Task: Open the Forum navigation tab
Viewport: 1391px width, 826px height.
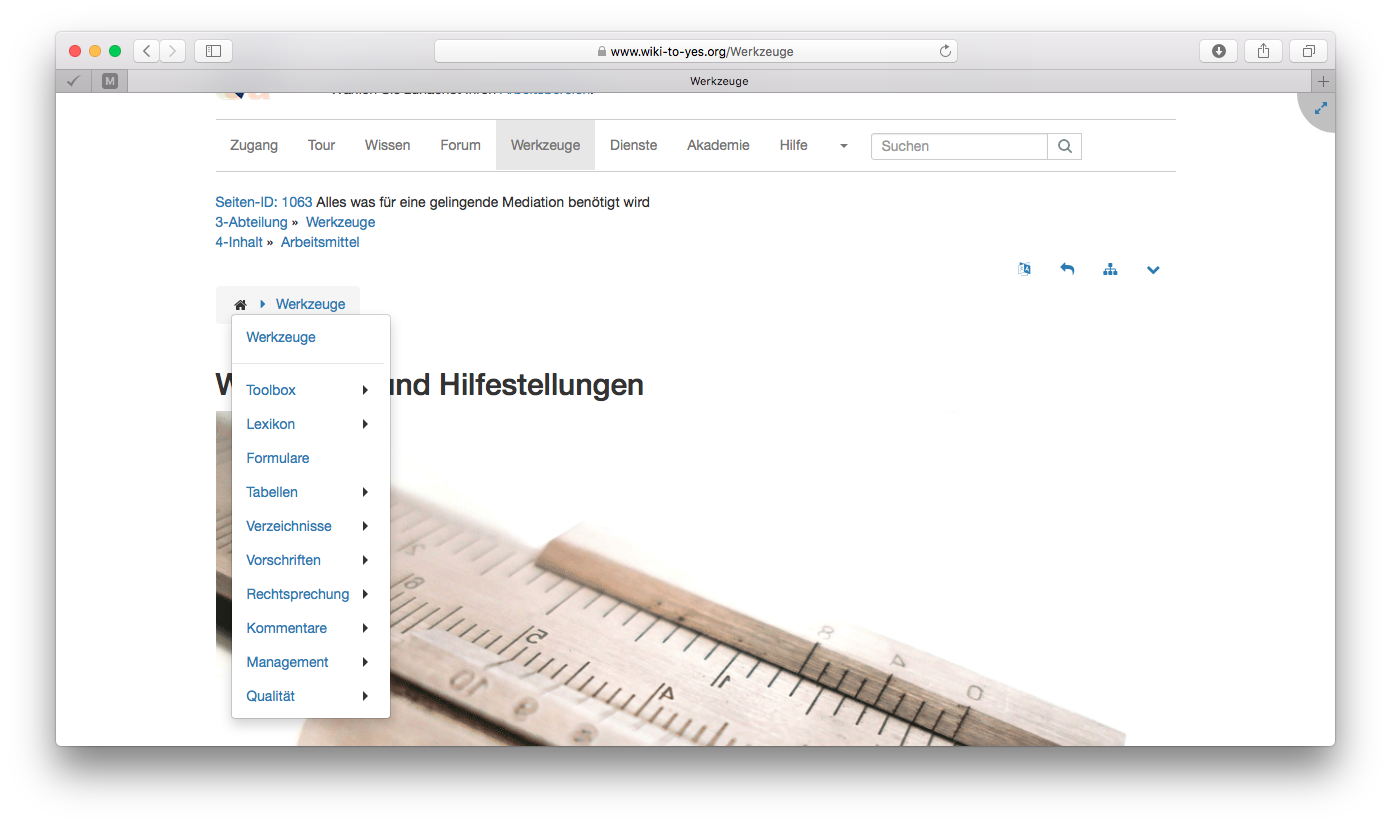Action: coord(460,145)
